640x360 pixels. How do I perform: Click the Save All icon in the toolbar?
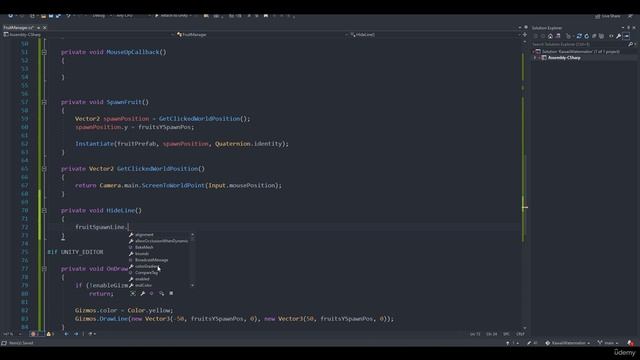pyautogui.click(x=58, y=16)
